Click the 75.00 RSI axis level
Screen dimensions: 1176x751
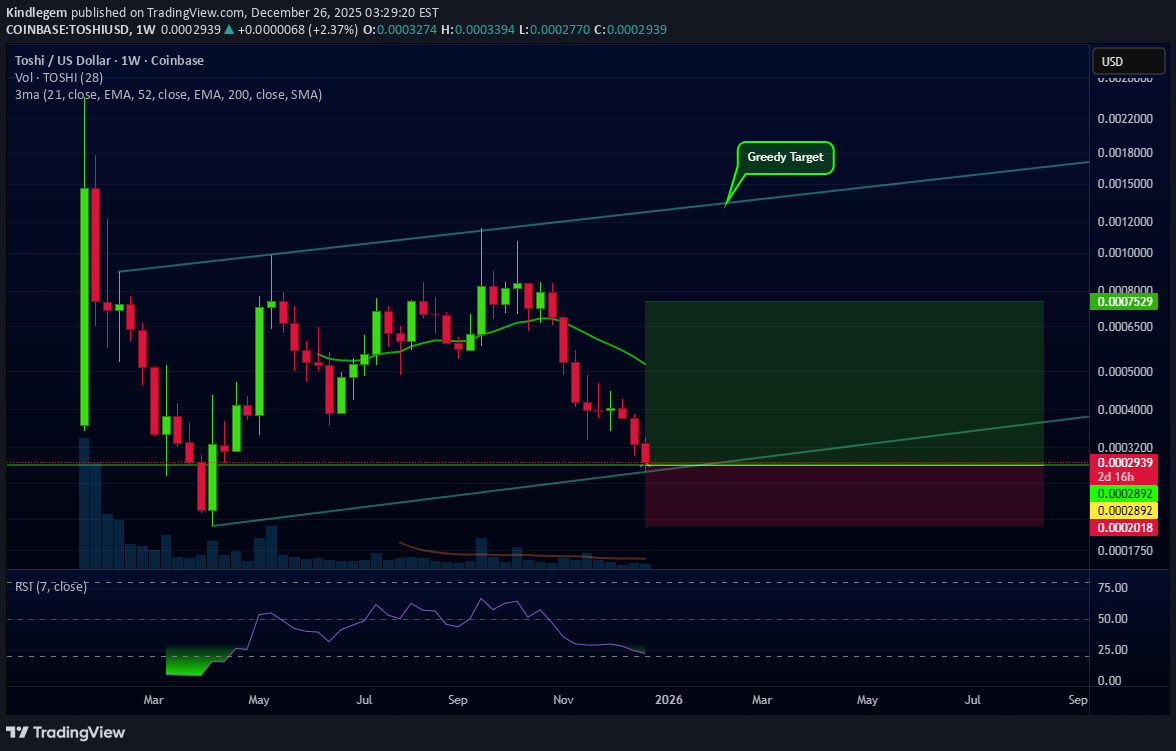[x=1113, y=587]
